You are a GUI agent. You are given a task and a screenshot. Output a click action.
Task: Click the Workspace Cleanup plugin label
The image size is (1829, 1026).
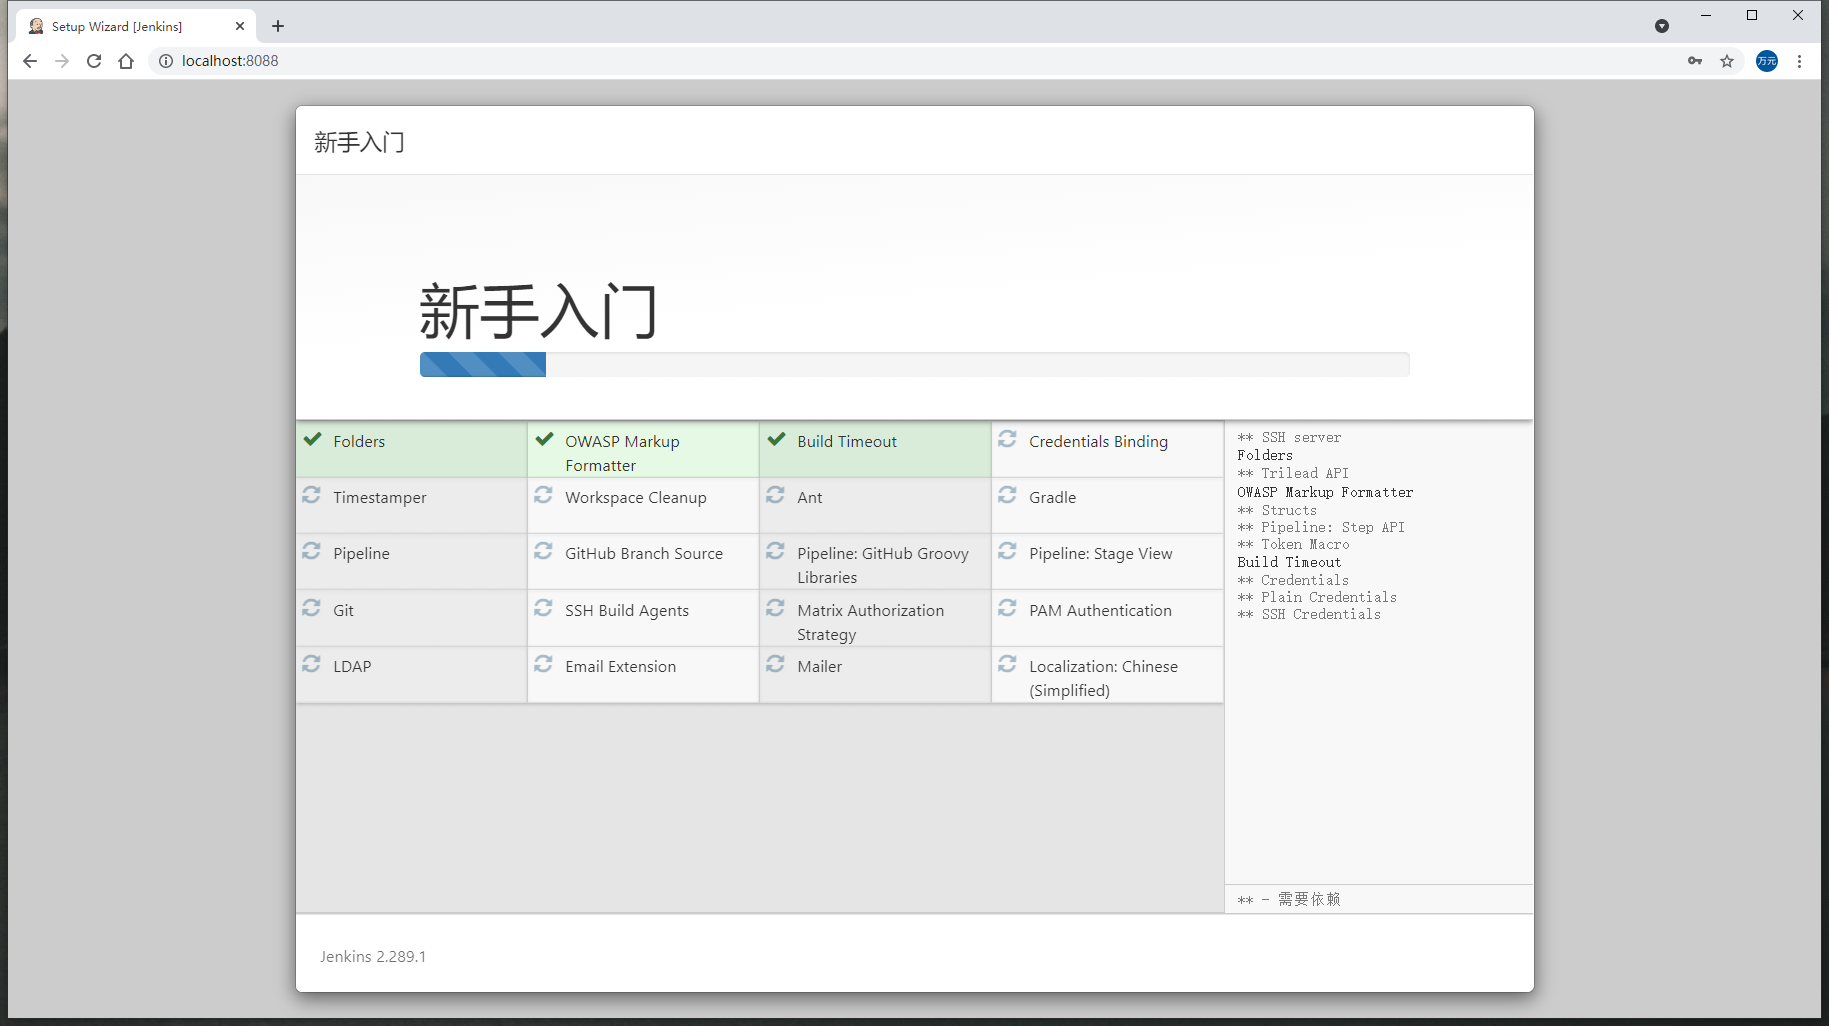[x=636, y=497]
